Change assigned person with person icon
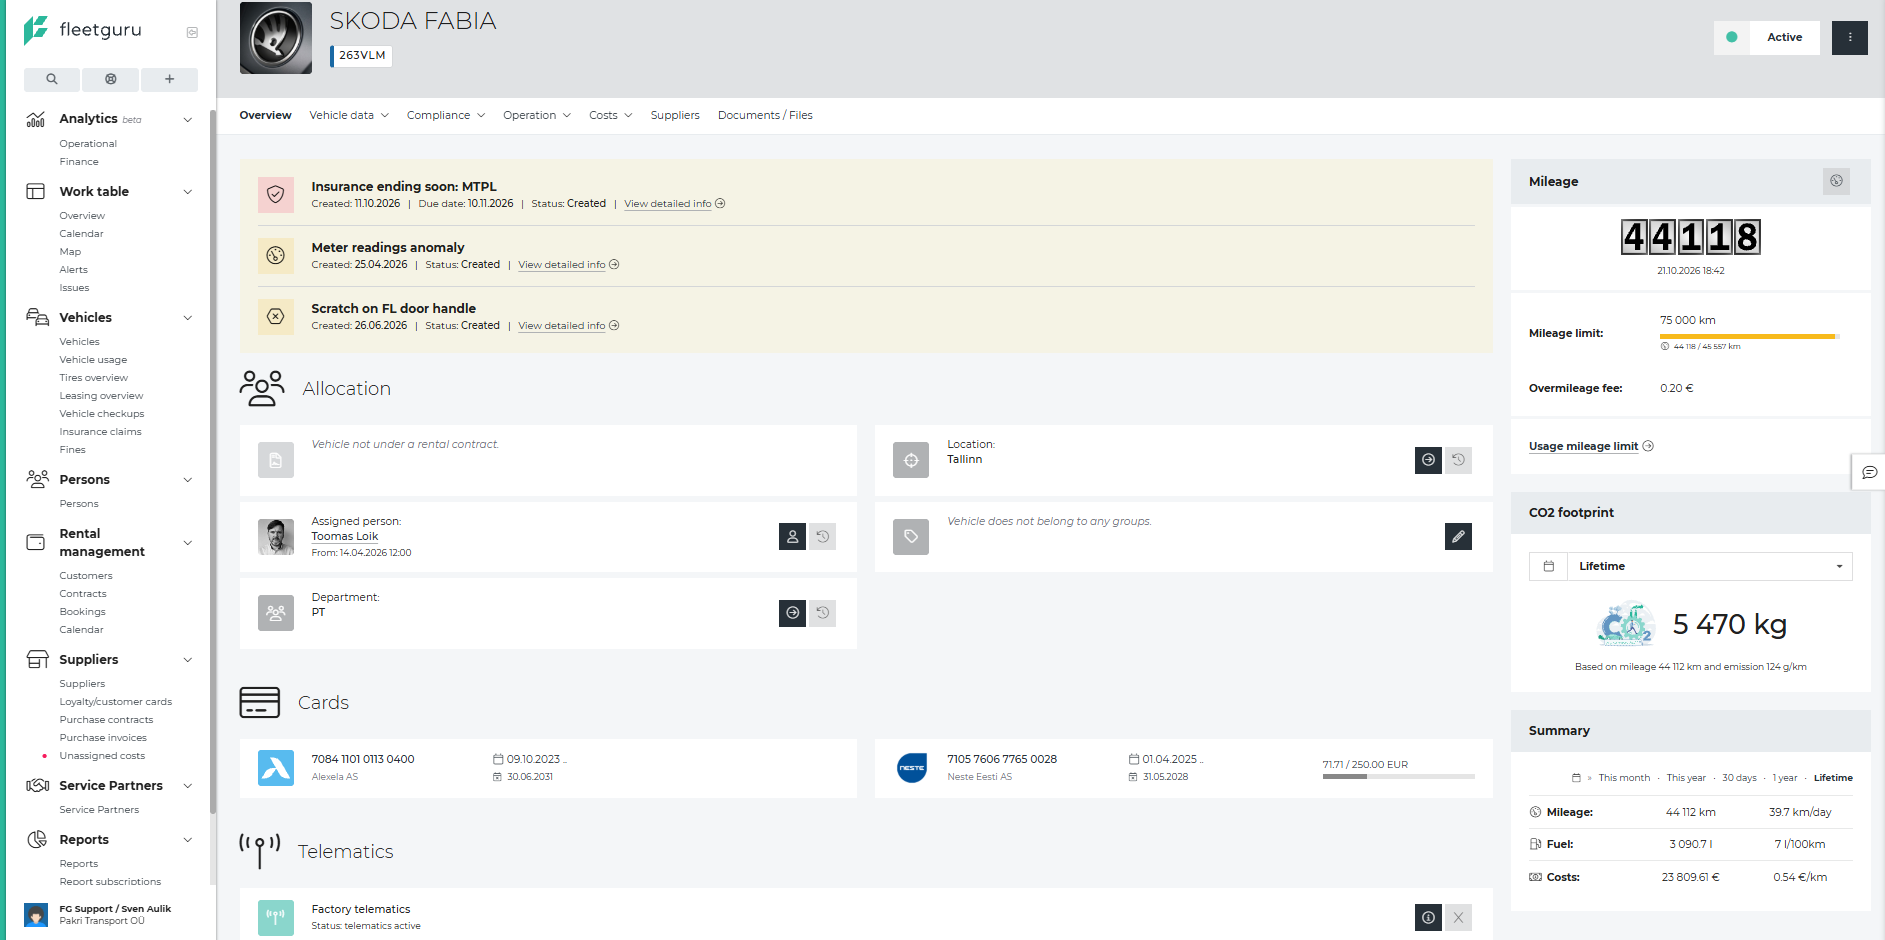The height and width of the screenshot is (940, 1885). [x=792, y=537]
